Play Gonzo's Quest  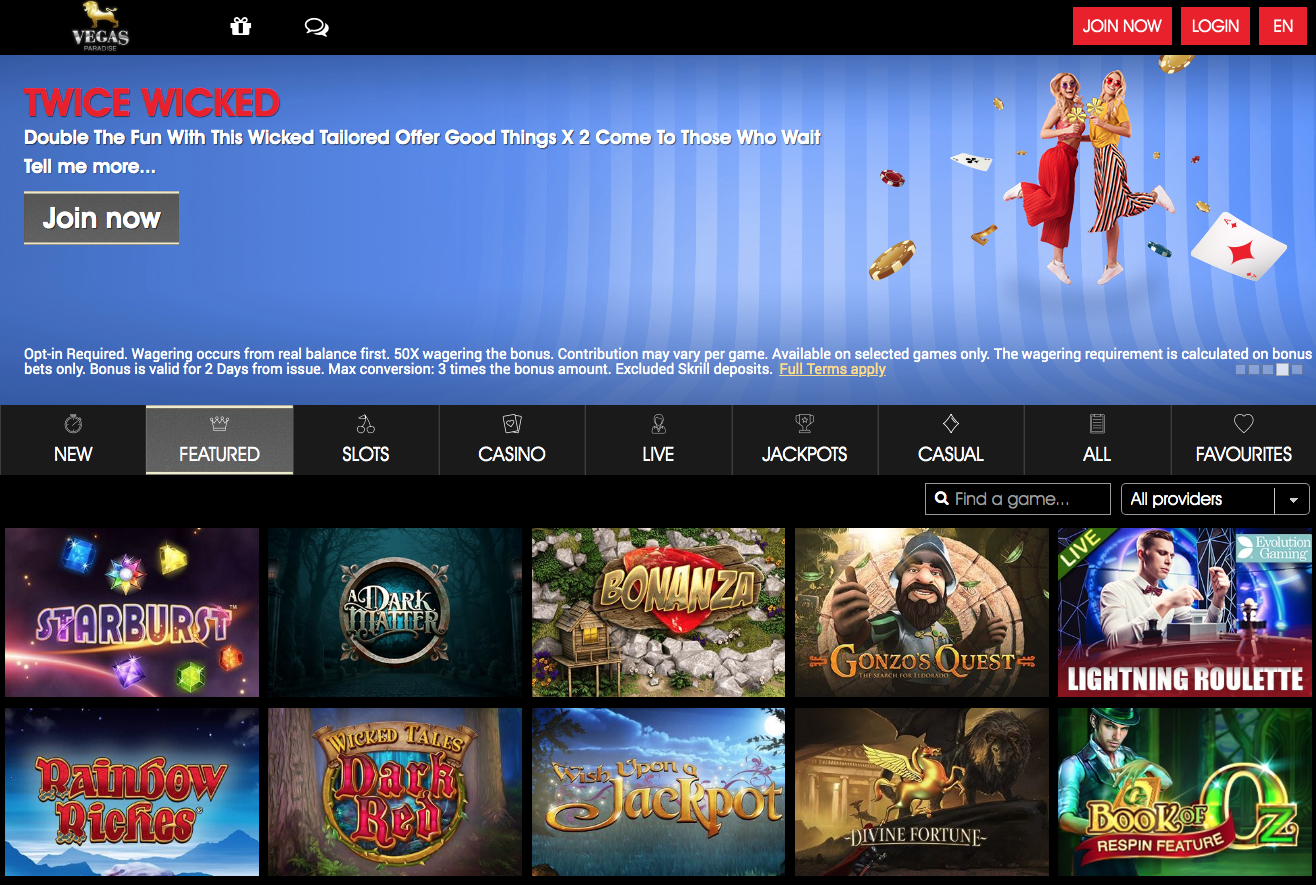pyautogui.click(x=922, y=612)
